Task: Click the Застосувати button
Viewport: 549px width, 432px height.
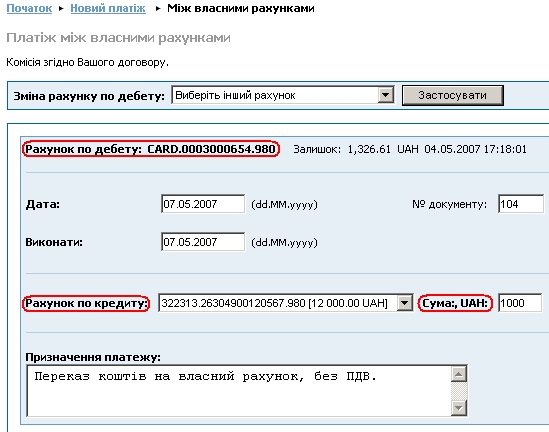Action: pyautogui.click(x=453, y=95)
